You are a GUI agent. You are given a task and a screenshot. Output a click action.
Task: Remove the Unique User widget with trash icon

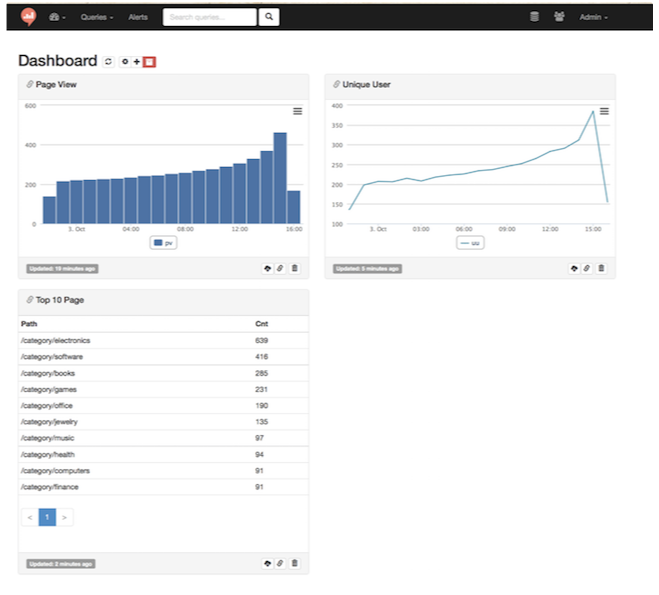(x=600, y=268)
